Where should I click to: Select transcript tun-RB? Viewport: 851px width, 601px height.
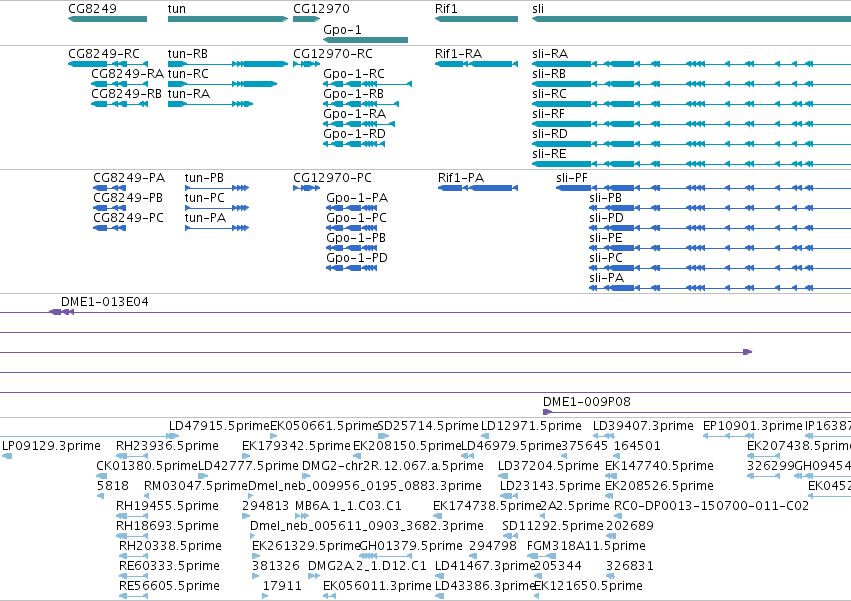coord(228,64)
